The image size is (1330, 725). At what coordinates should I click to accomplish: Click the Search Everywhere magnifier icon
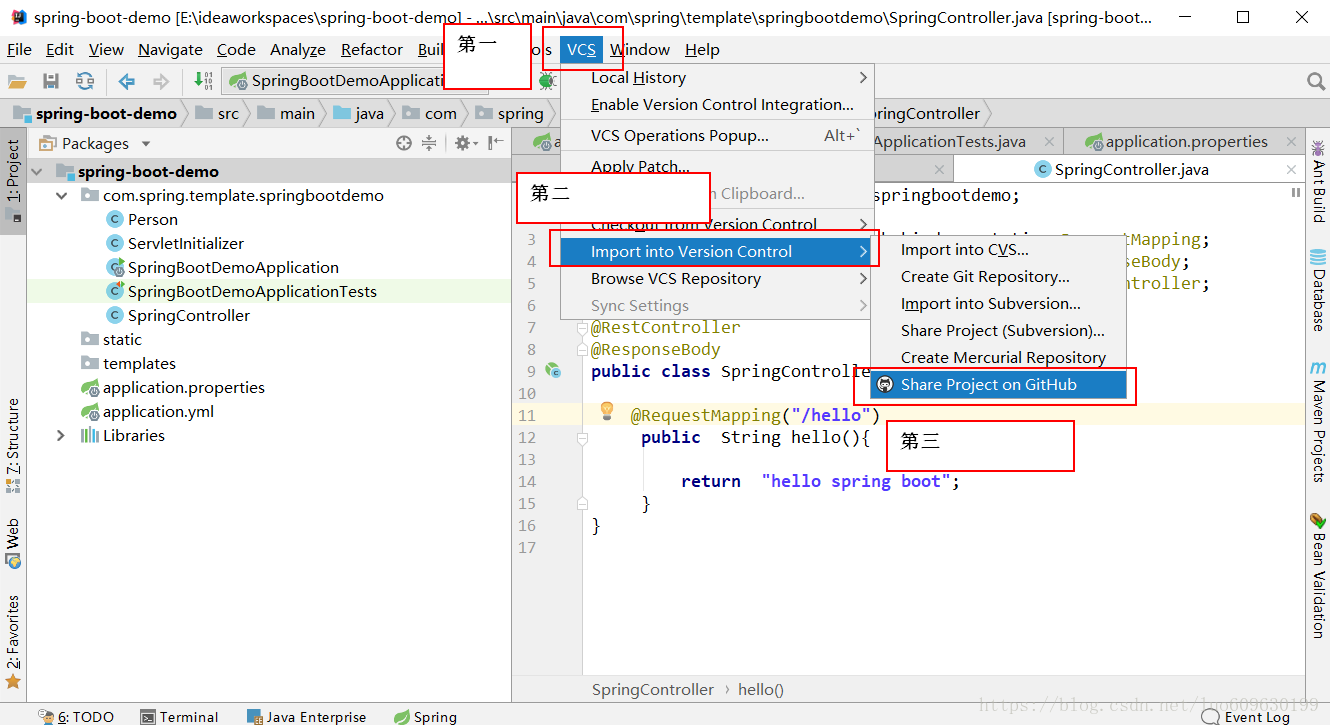(1316, 82)
